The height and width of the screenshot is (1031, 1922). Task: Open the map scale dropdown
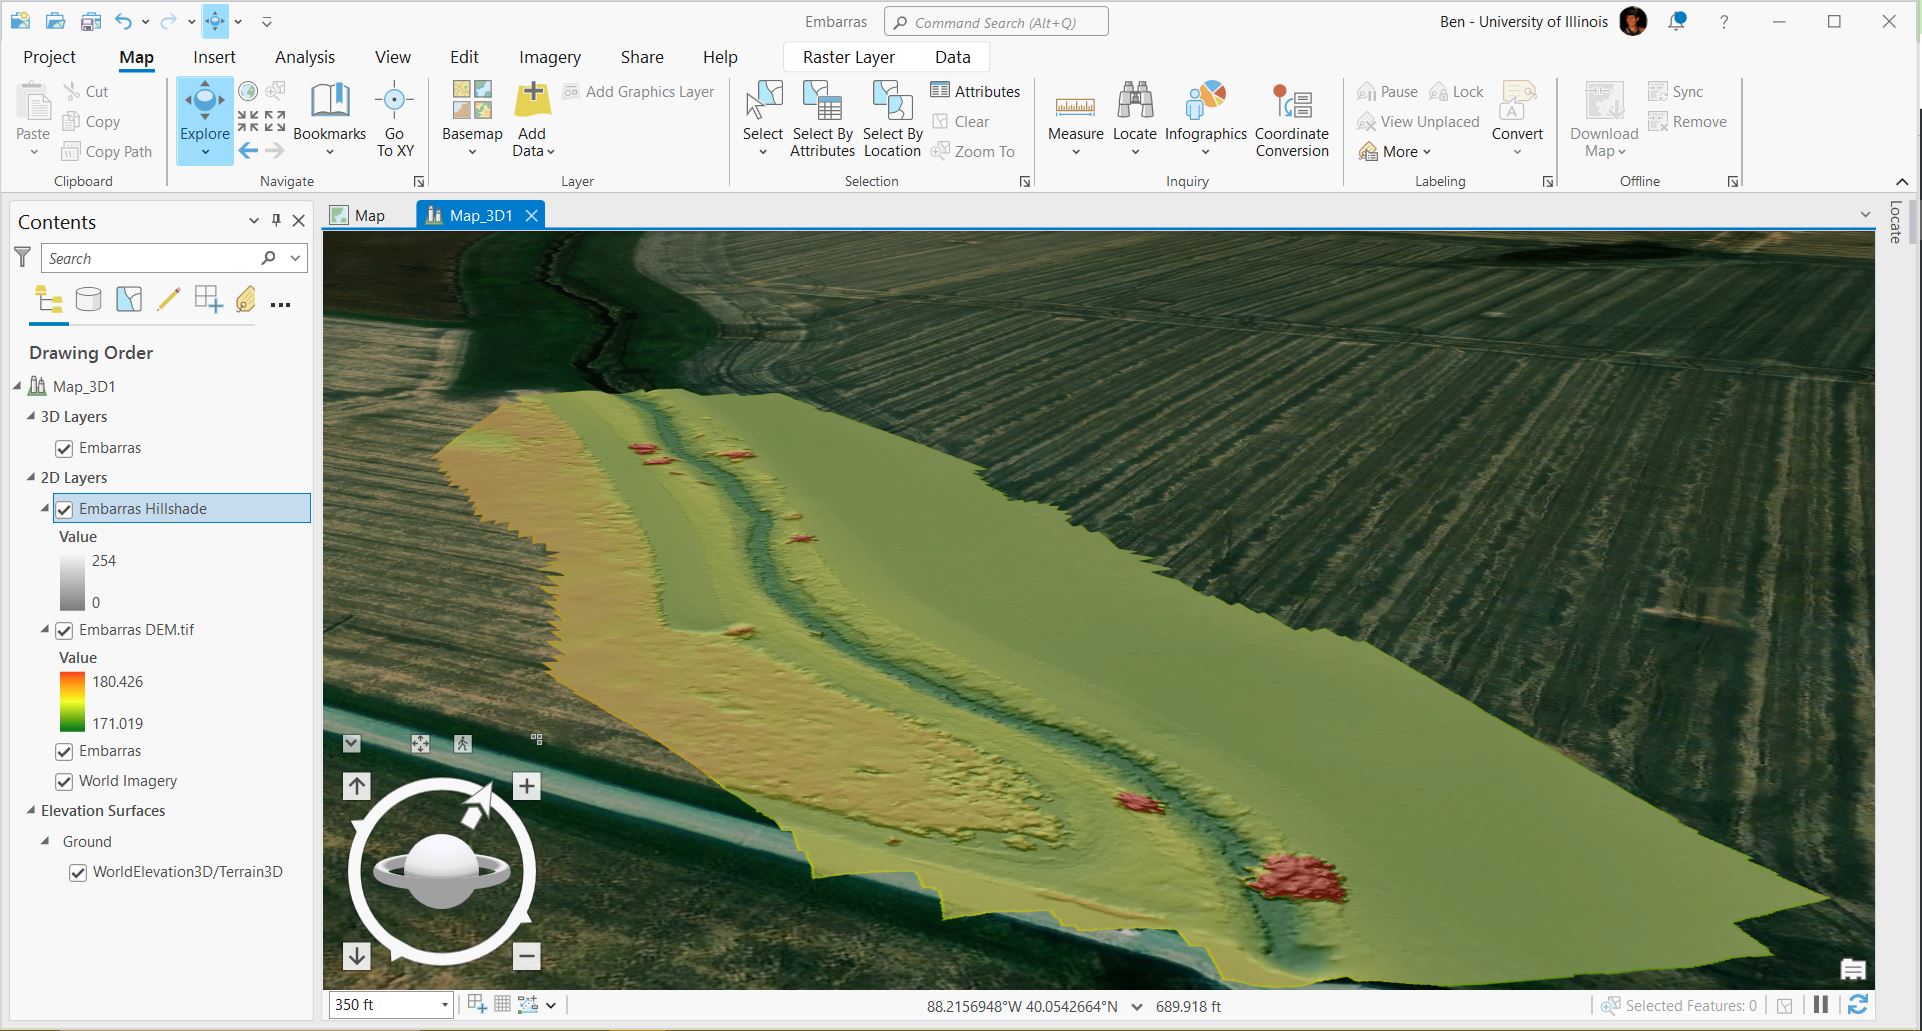(445, 1005)
